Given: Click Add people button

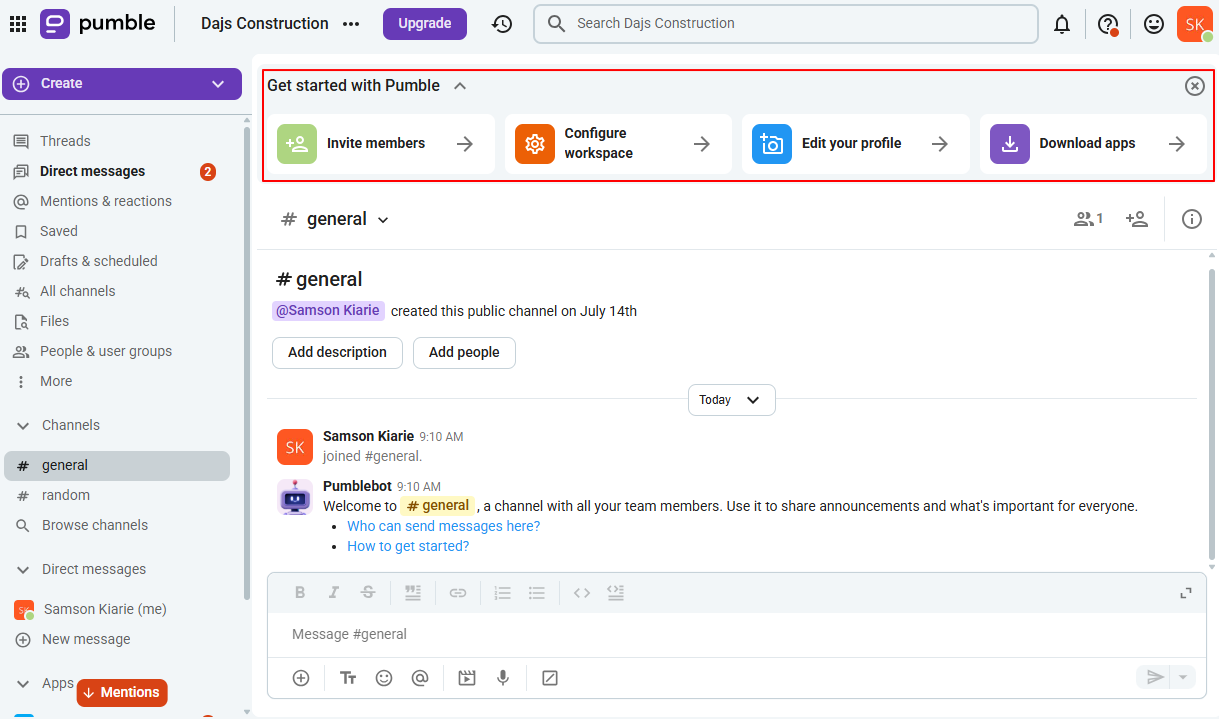Looking at the screenshot, I should click(x=464, y=352).
